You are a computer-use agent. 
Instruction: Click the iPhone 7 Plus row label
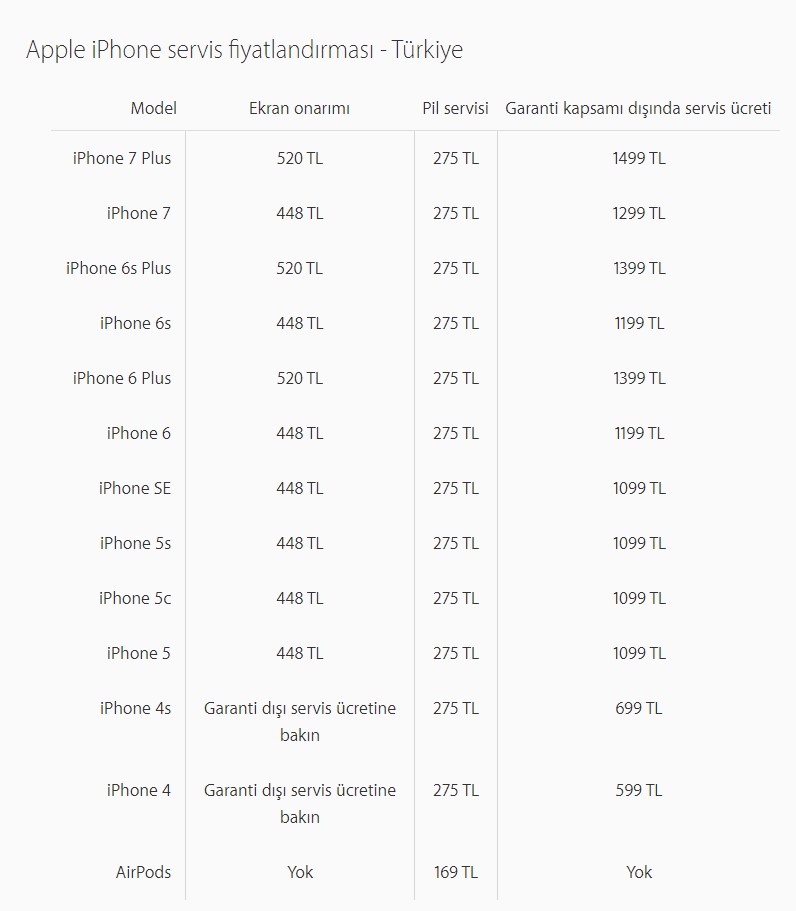[122, 158]
